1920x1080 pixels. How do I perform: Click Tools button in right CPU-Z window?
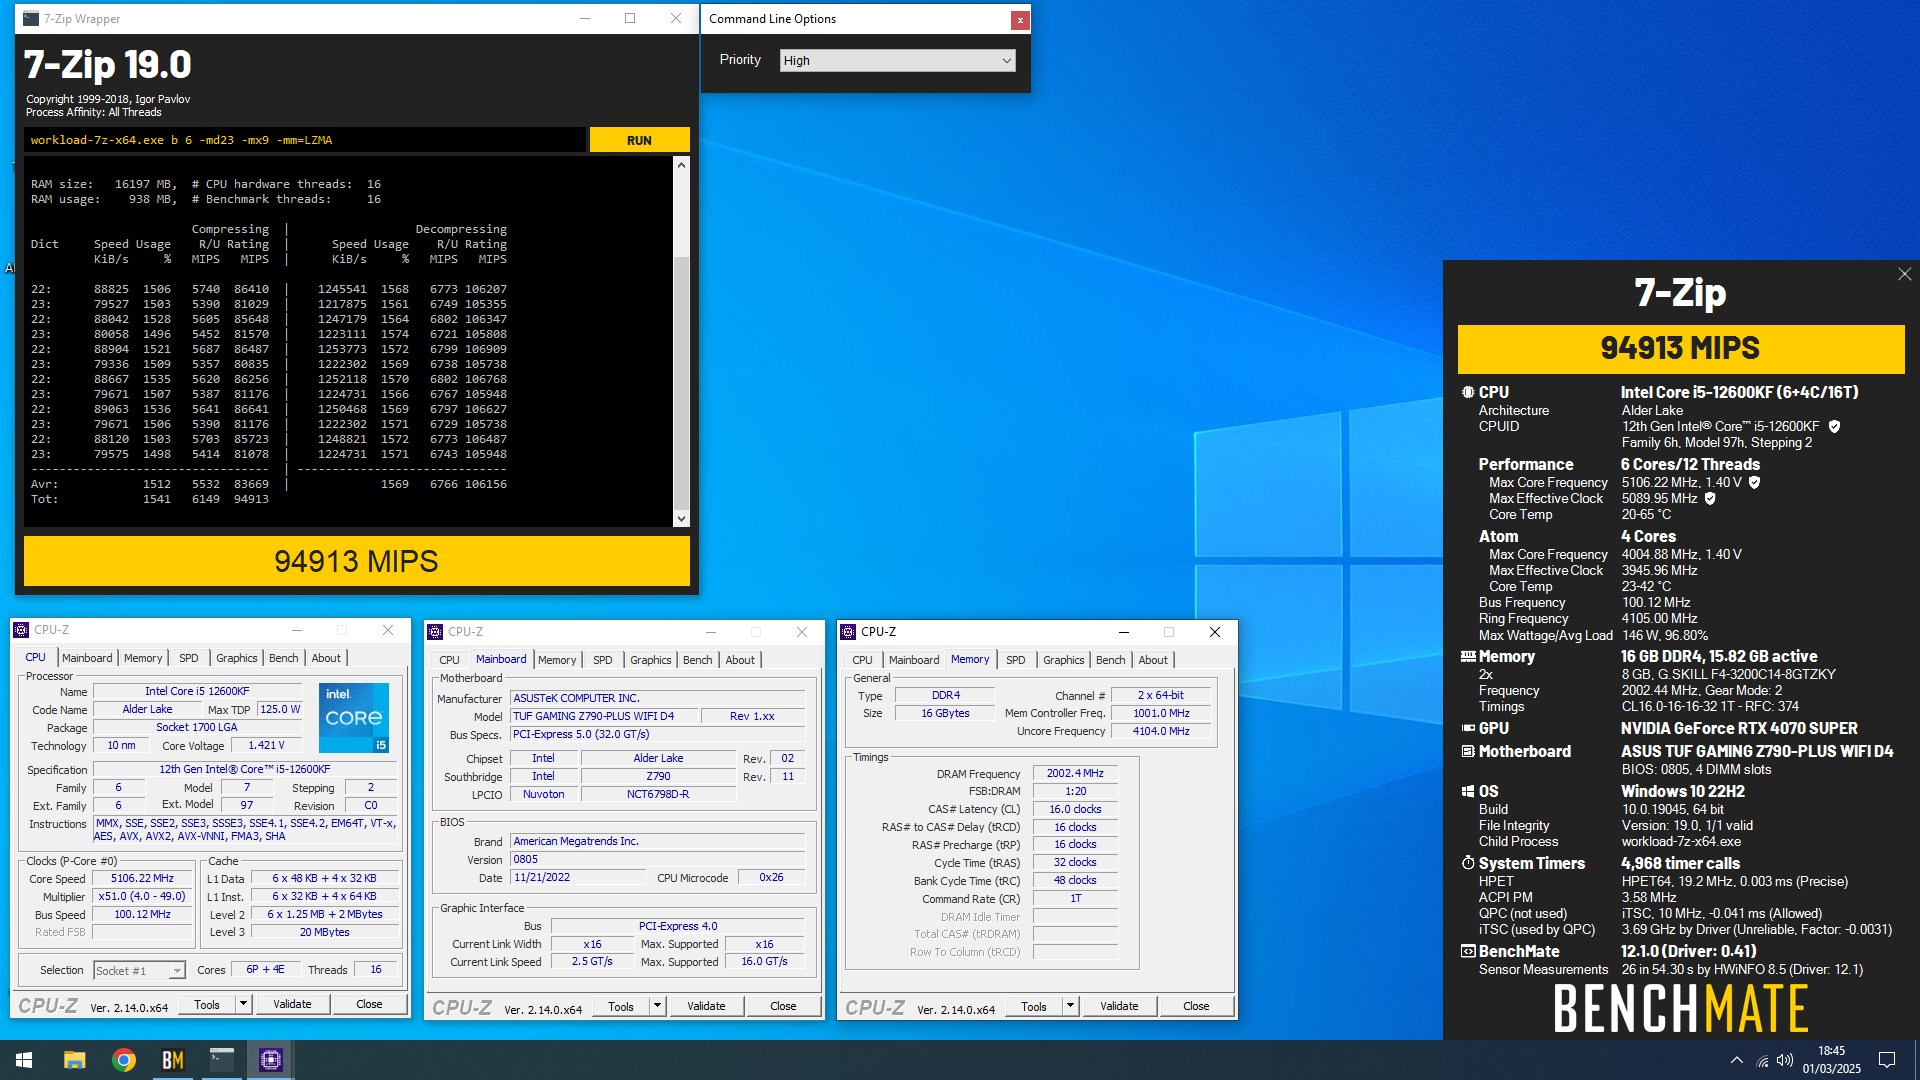tap(1034, 1006)
